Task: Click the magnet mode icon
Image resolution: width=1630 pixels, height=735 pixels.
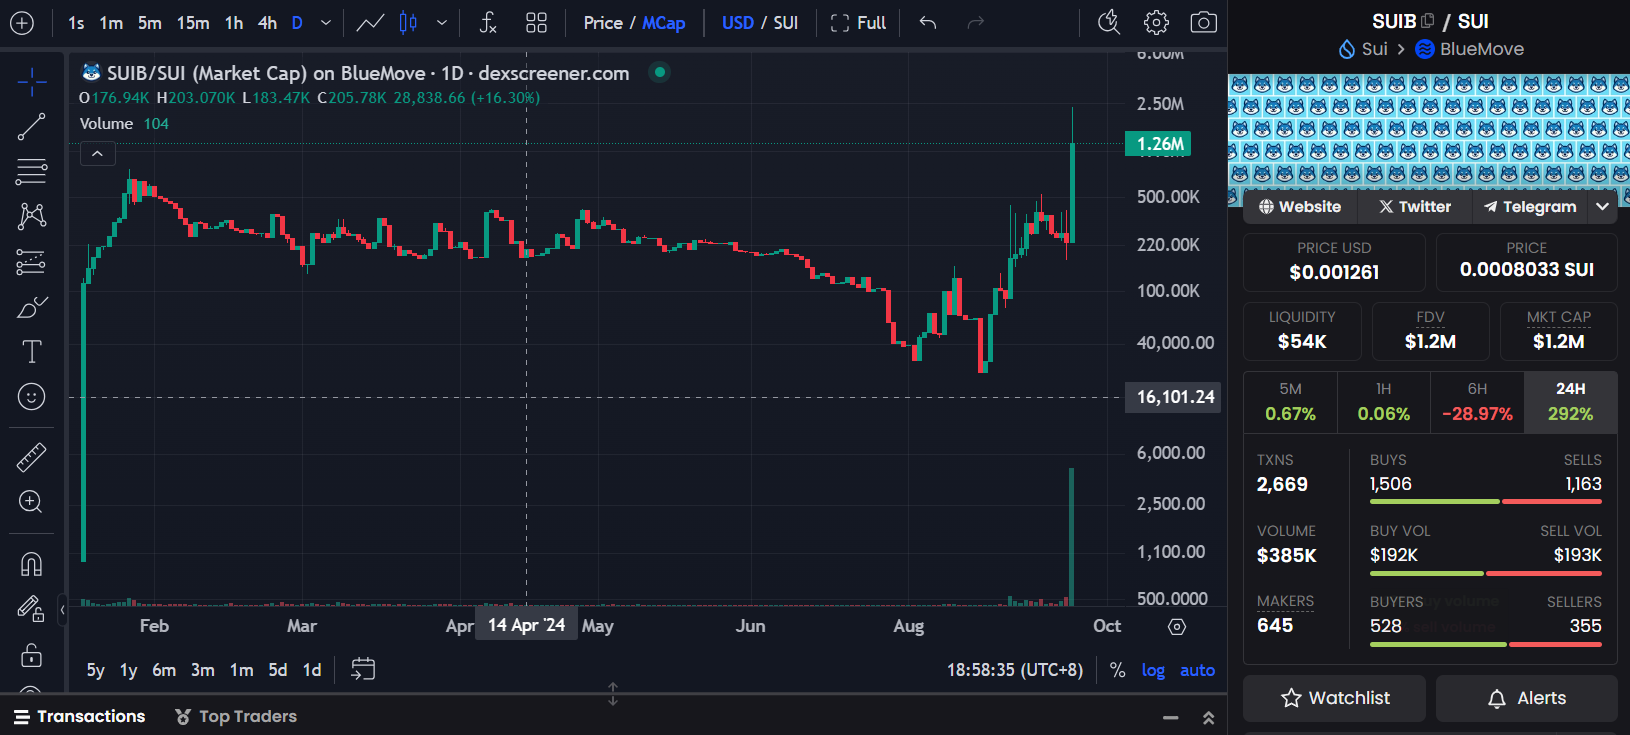Action: 31,564
